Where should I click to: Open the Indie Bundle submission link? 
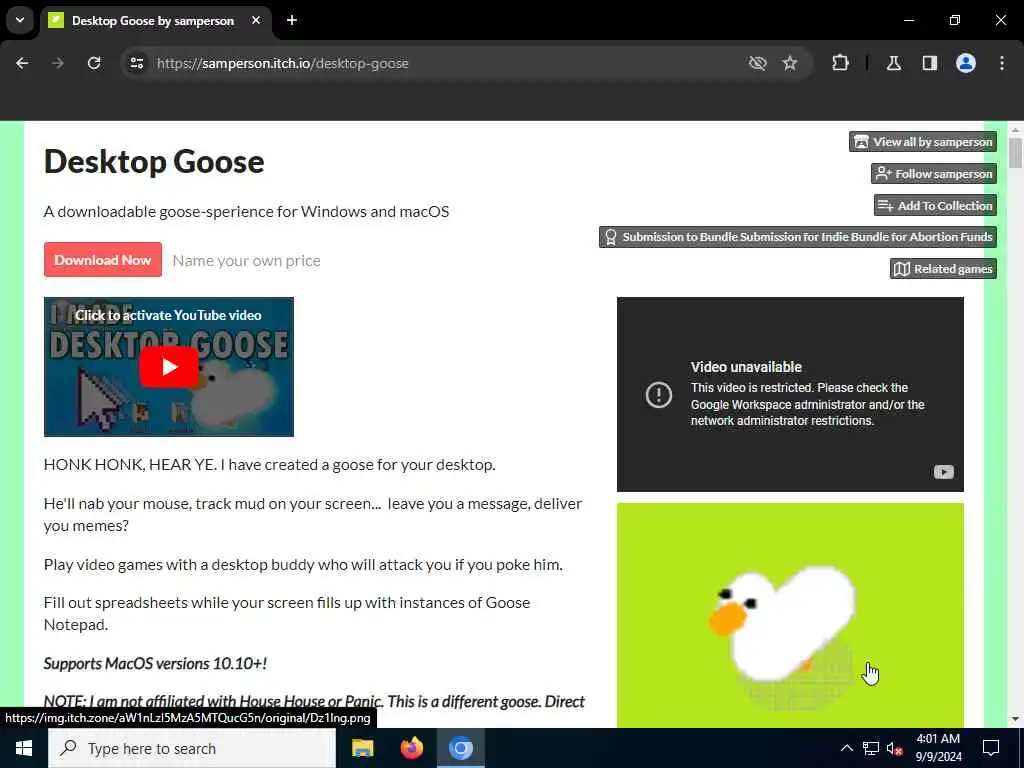798,237
